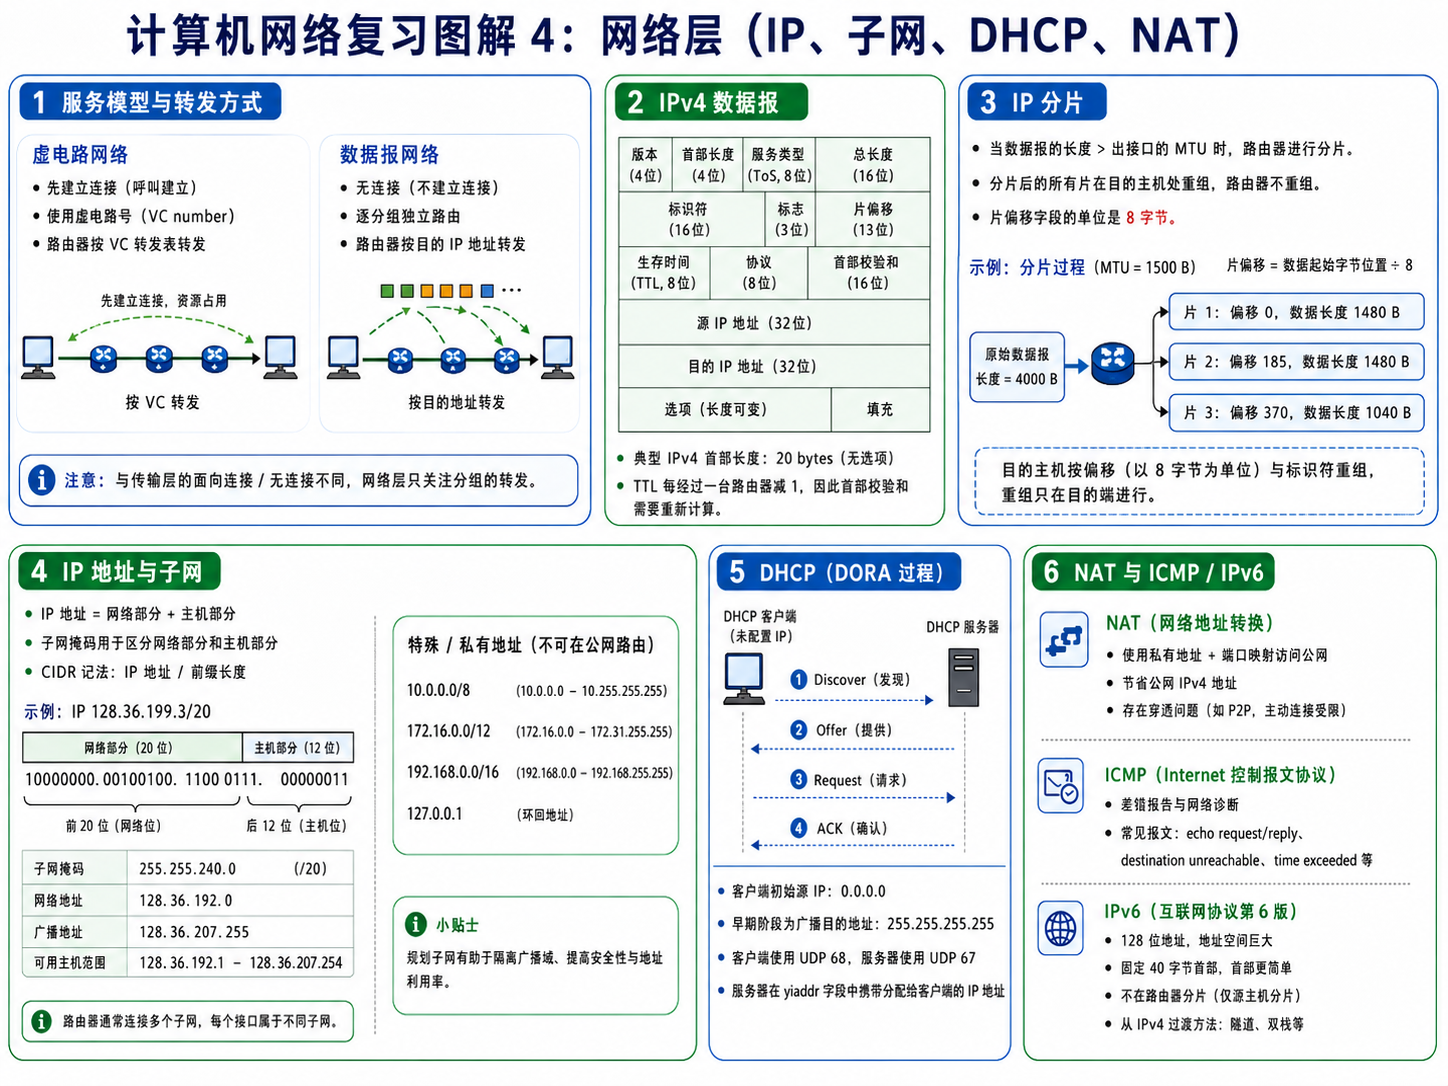Click the 片 2: 偏移 185 fragment box
1448x1086 pixels.
click(x=1297, y=361)
